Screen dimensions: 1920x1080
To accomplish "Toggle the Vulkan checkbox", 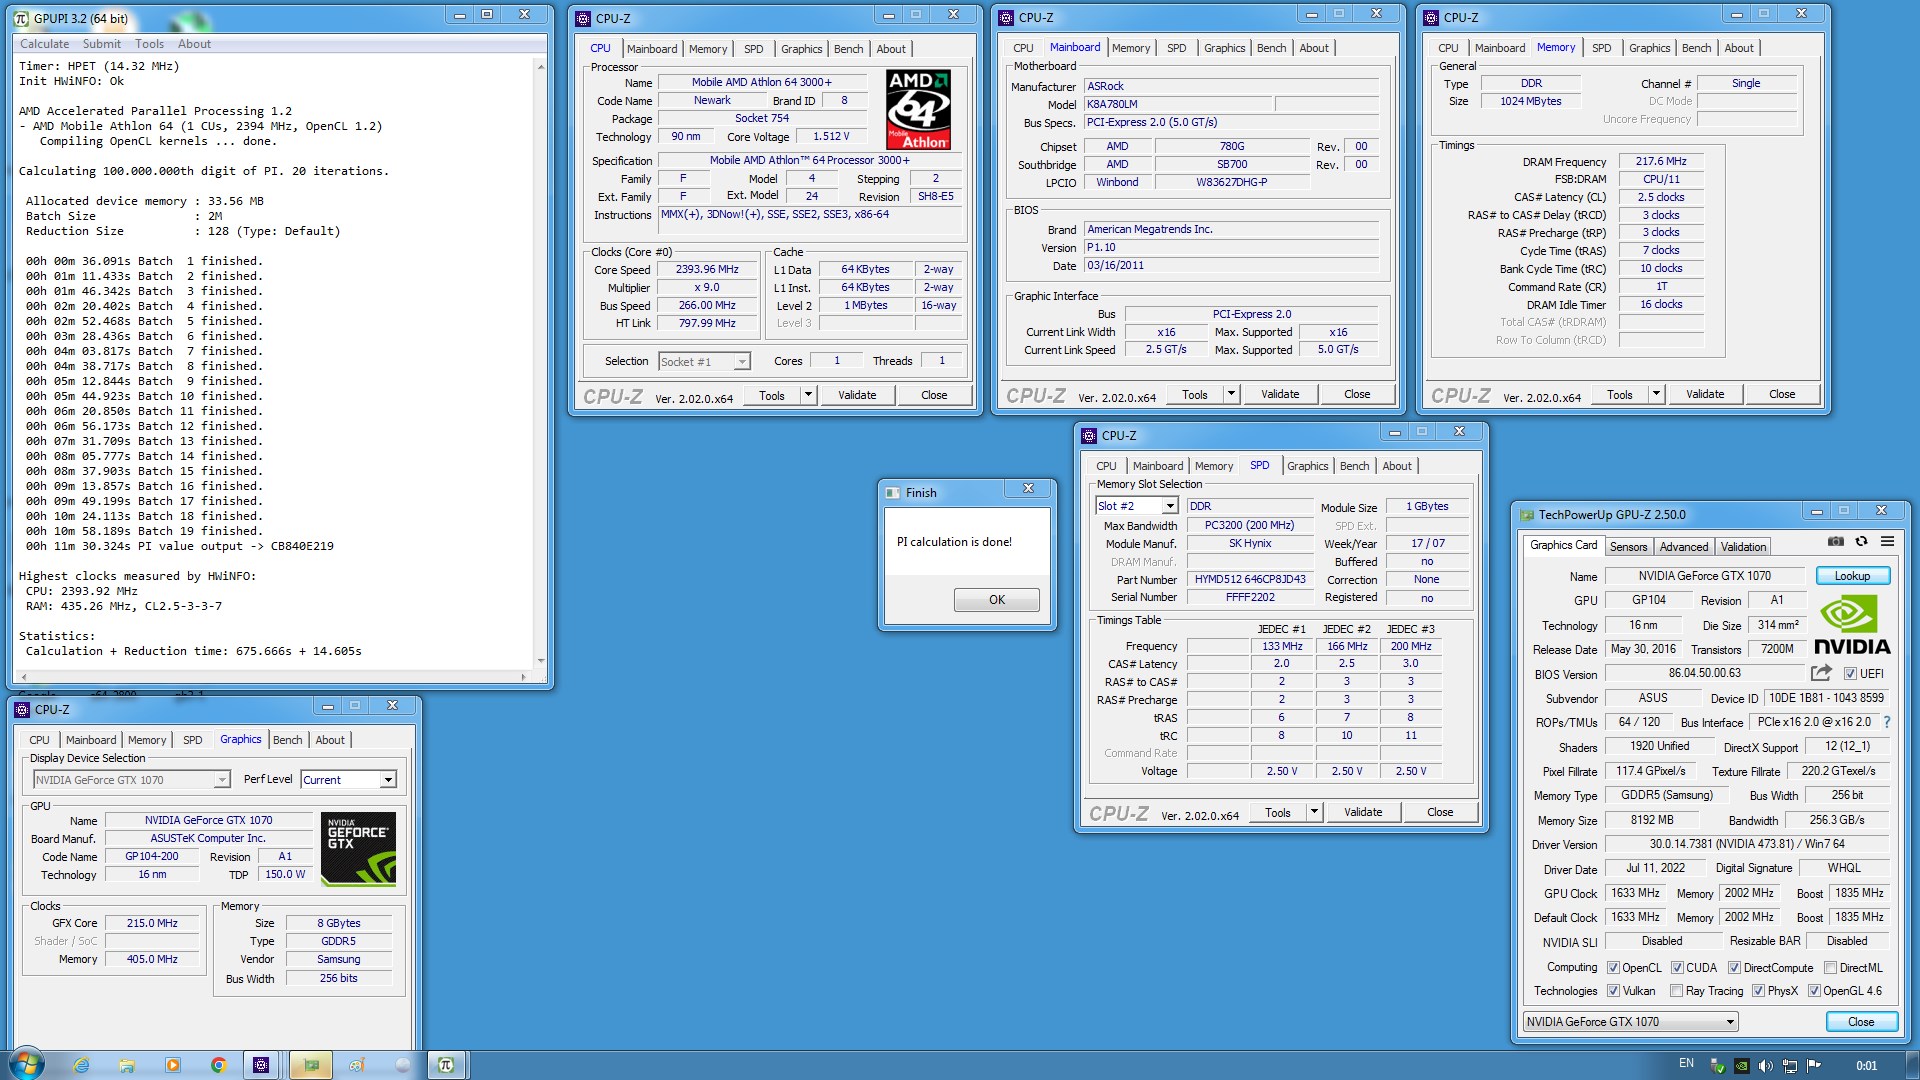I will [1613, 991].
